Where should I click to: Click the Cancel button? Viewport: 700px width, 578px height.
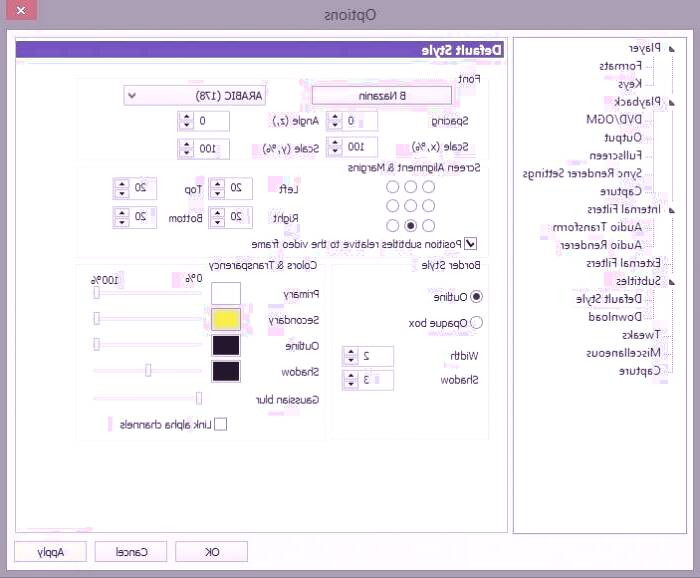click(x=132, y=551)
